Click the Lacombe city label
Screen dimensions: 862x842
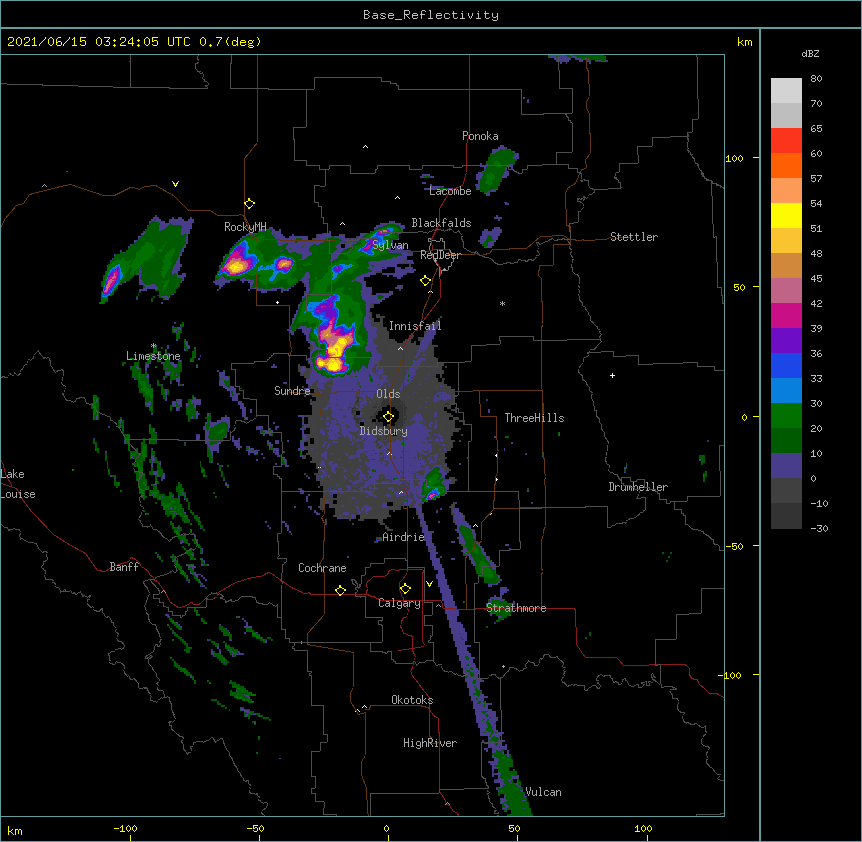pos(450,191)
